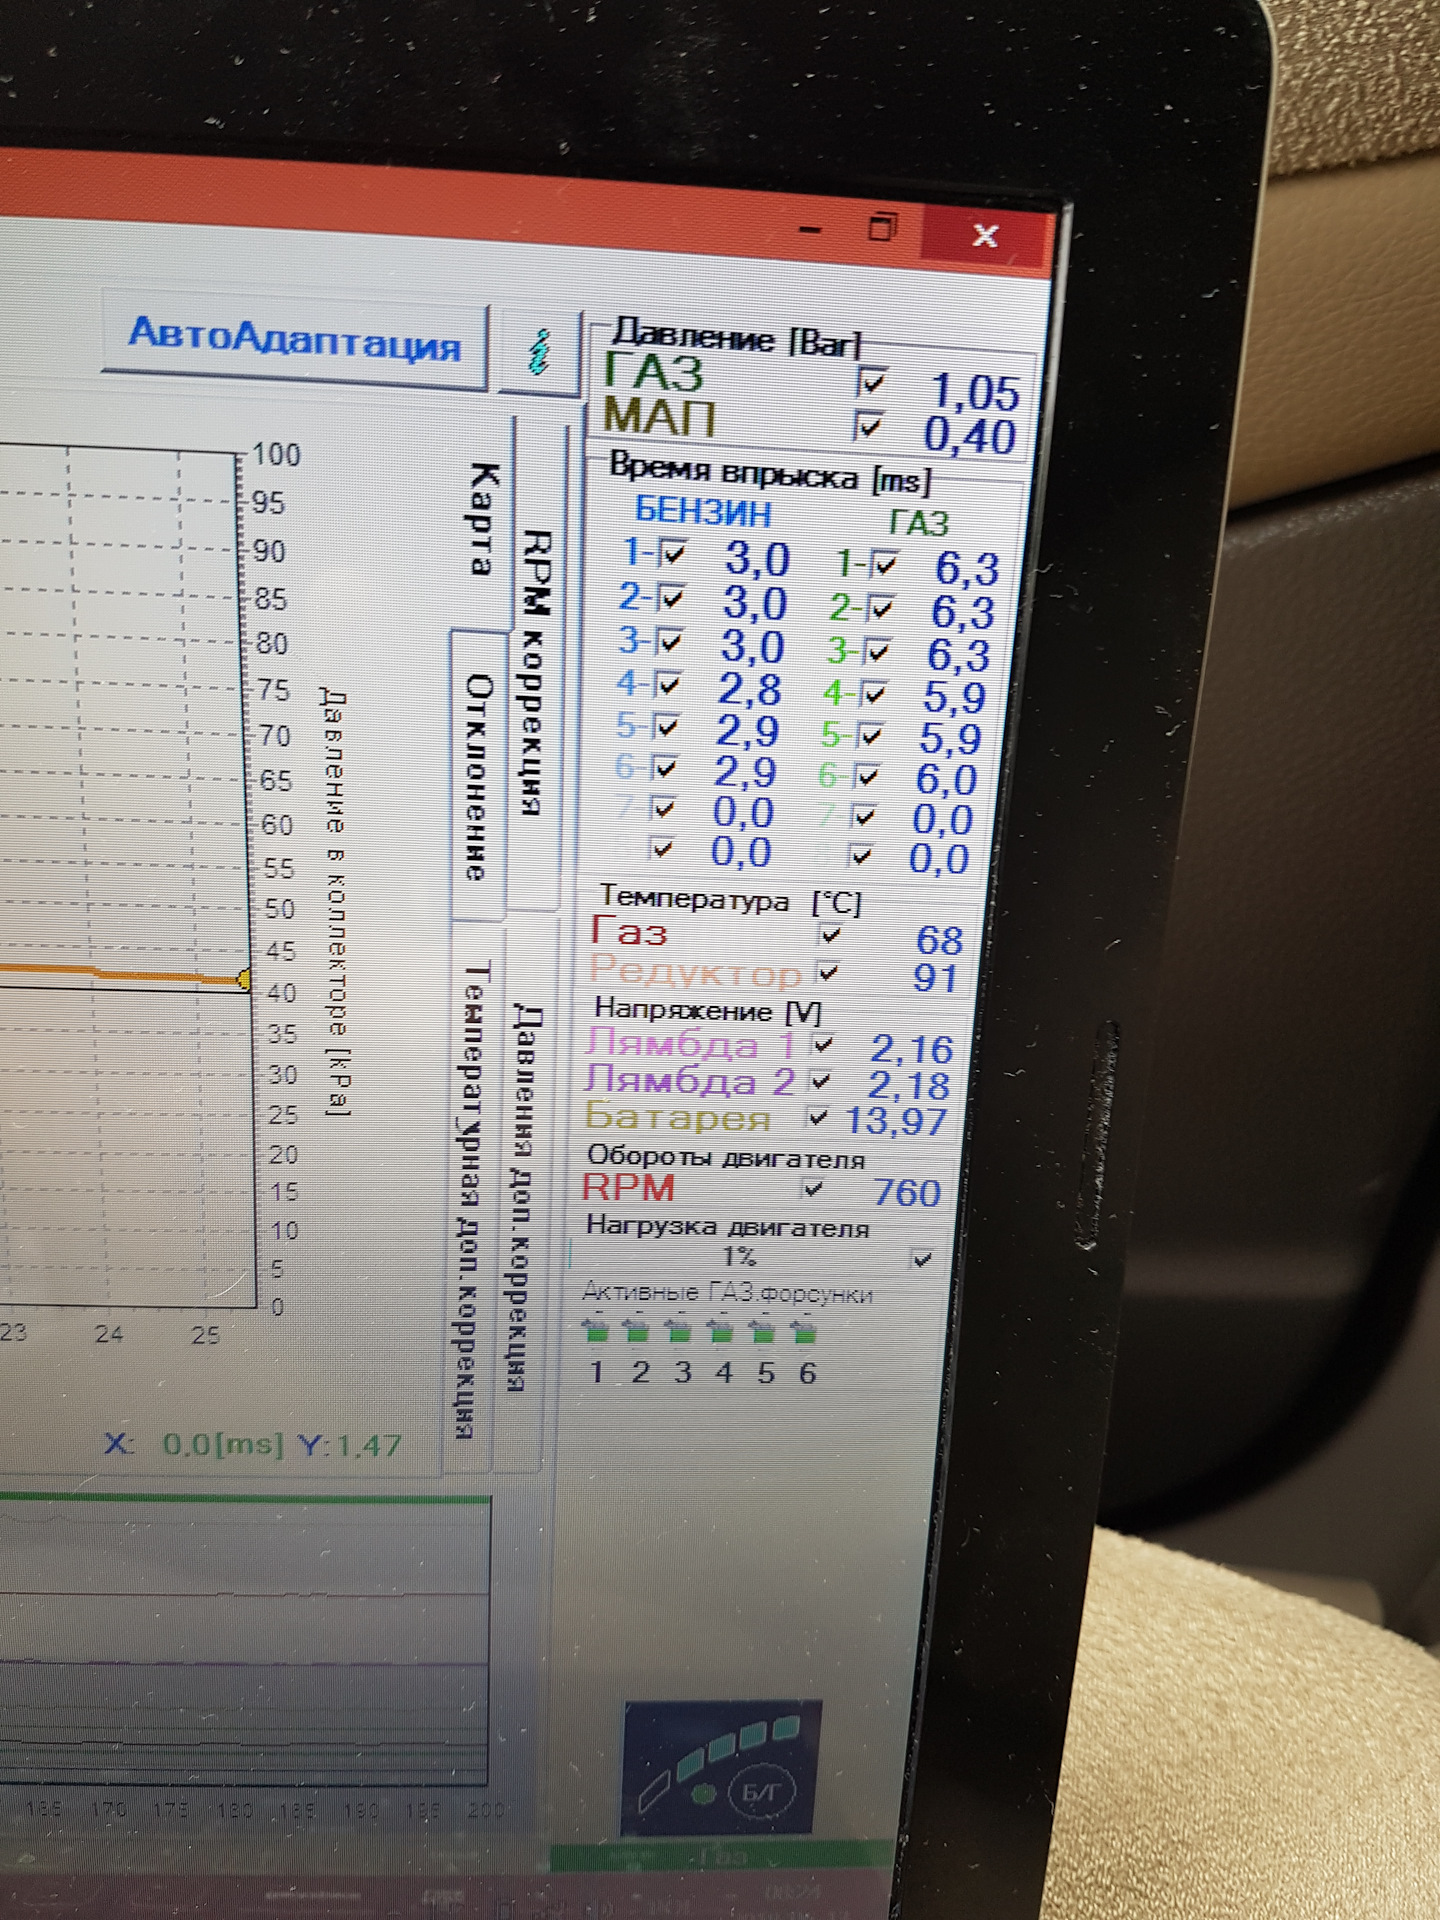The width and height of the screenshot is (1440, 1920).
Task: Open the Отклонение tab
Action: 479,775
